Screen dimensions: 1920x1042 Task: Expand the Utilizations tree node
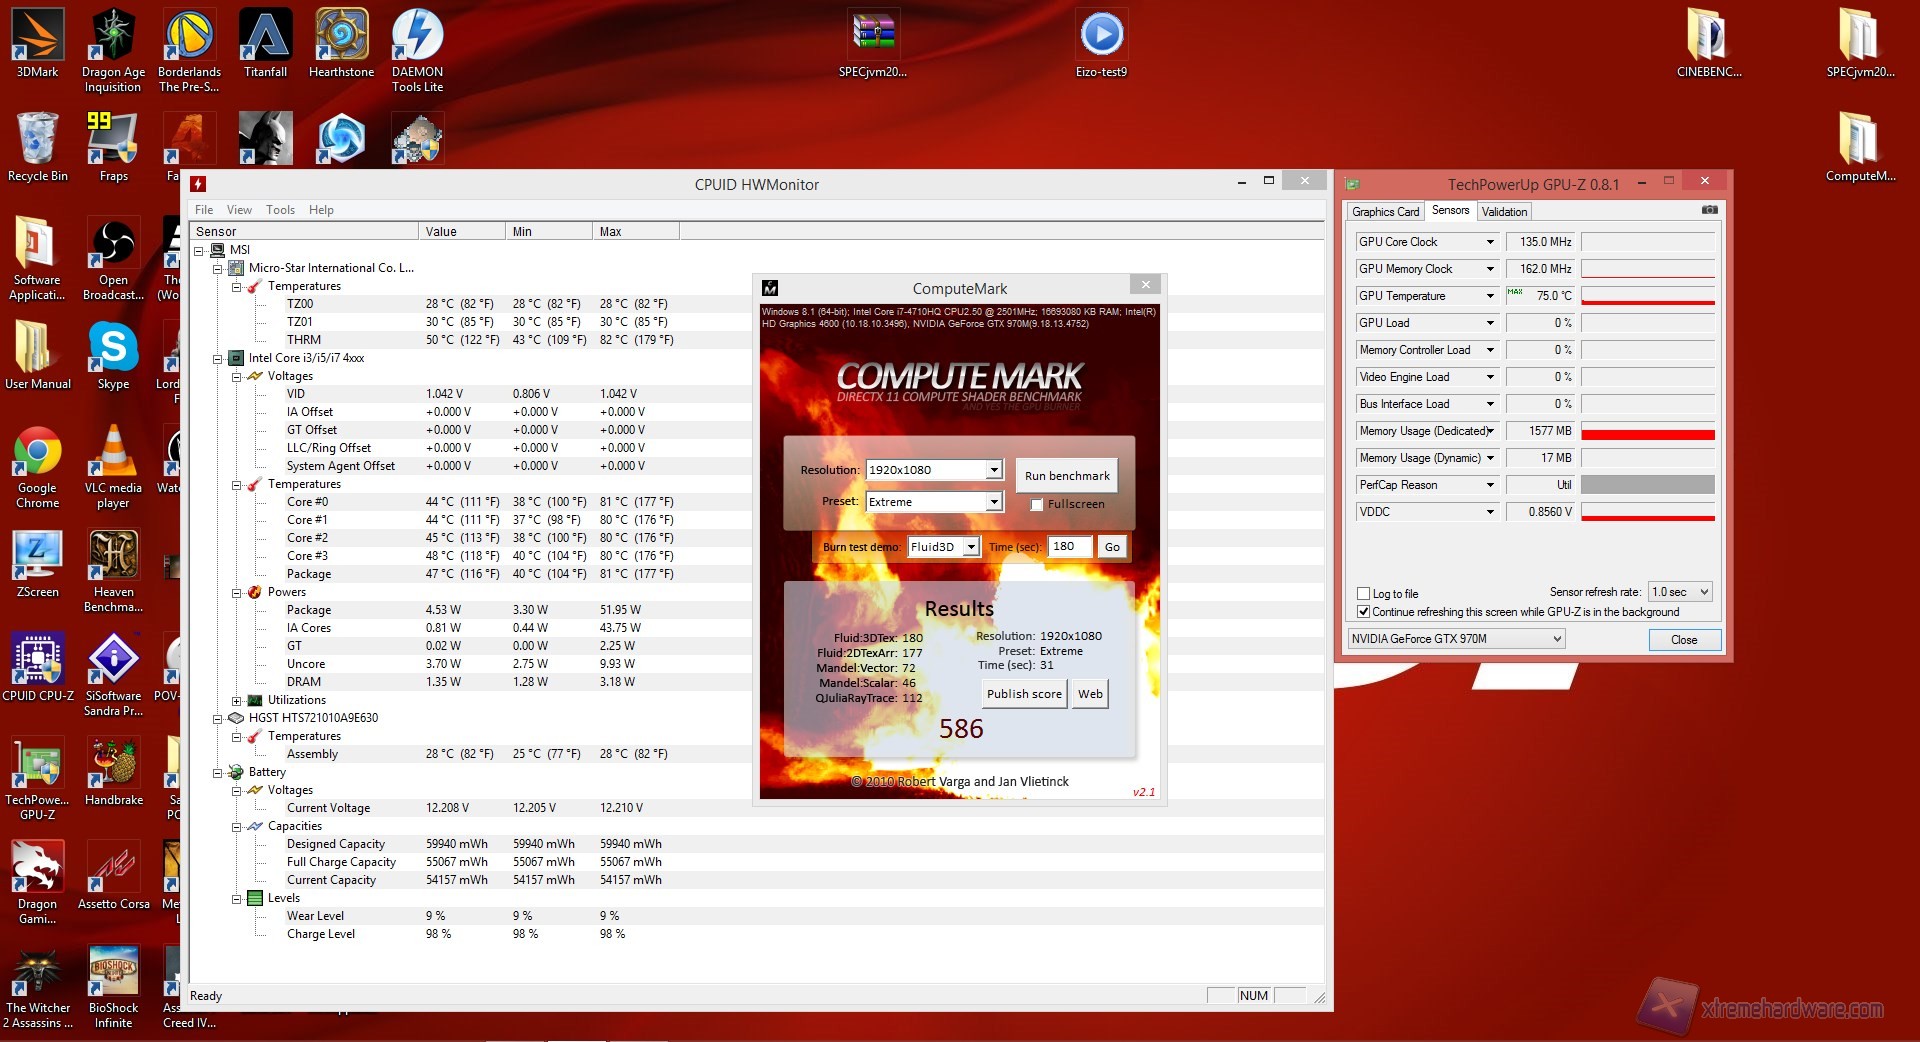point(237,701)
